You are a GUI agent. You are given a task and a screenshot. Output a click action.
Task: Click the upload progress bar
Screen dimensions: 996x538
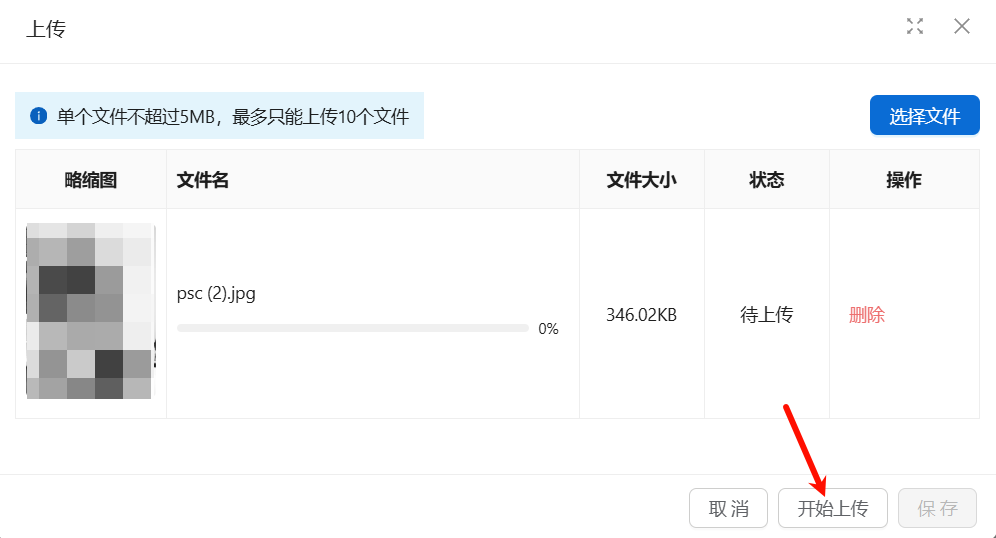click(x=352, y=328)
